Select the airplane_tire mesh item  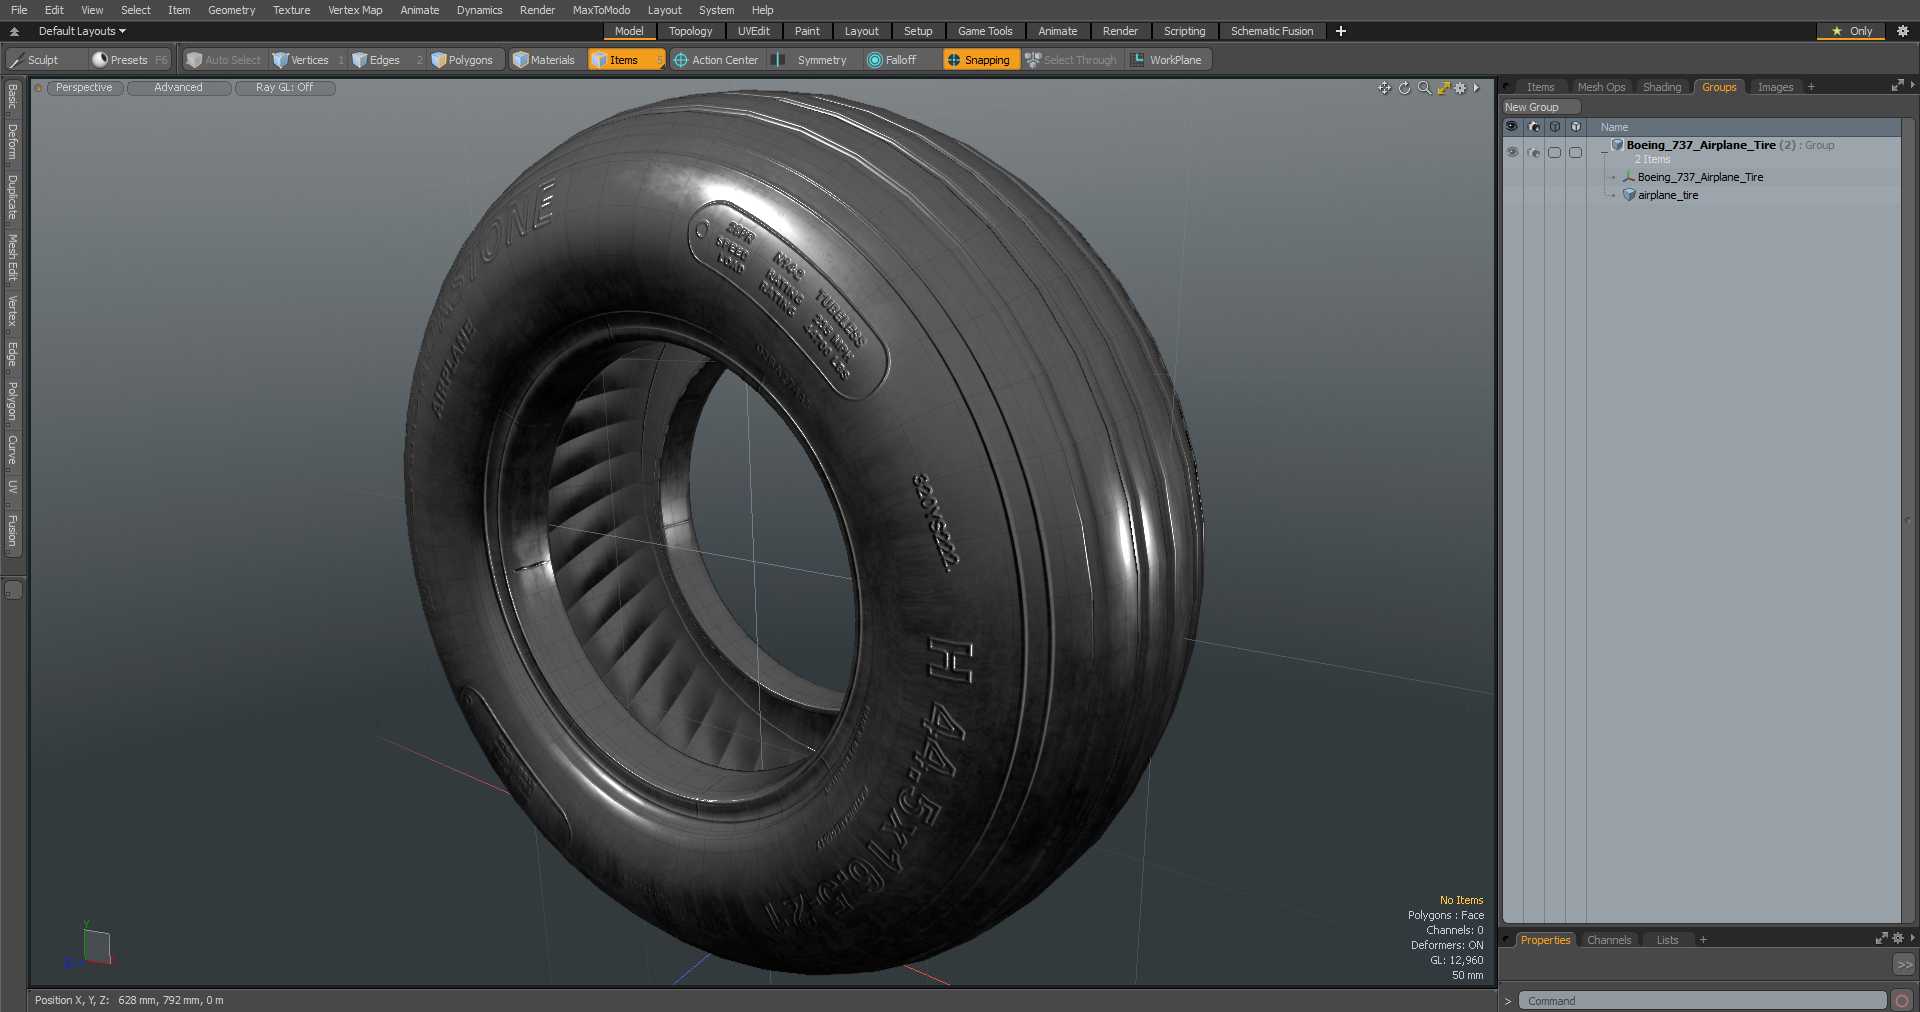click(1668, 195)
